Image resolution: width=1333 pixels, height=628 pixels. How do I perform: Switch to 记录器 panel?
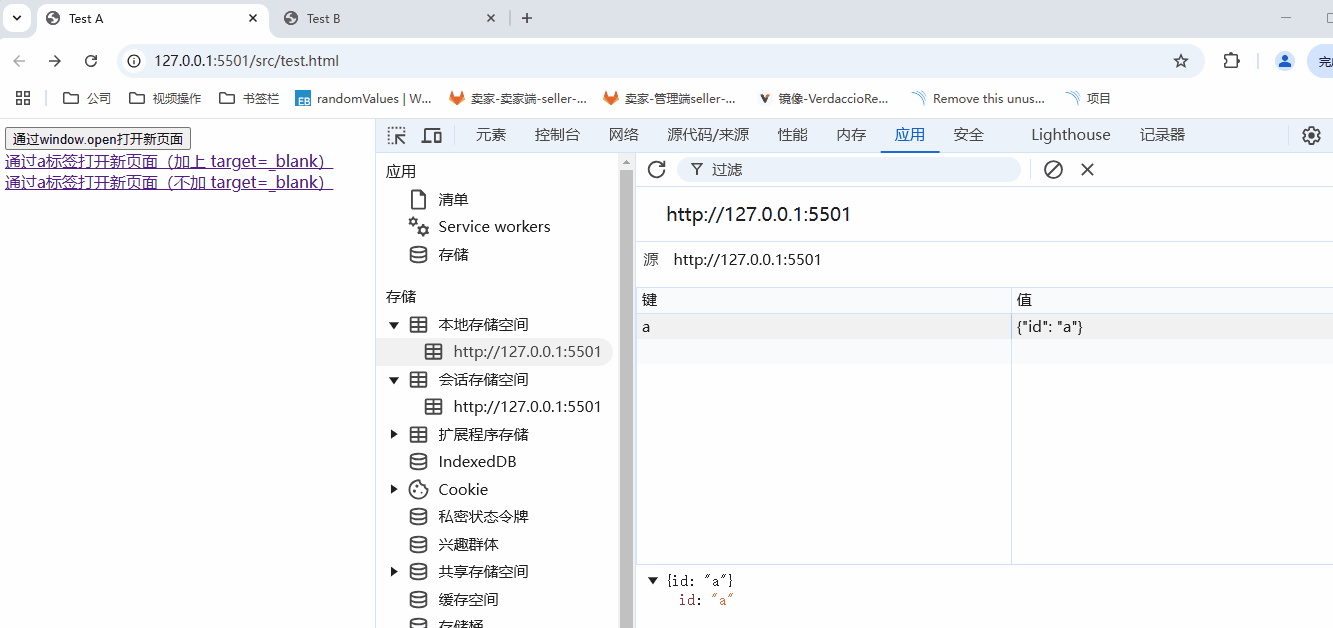(x=1162, y=135)
